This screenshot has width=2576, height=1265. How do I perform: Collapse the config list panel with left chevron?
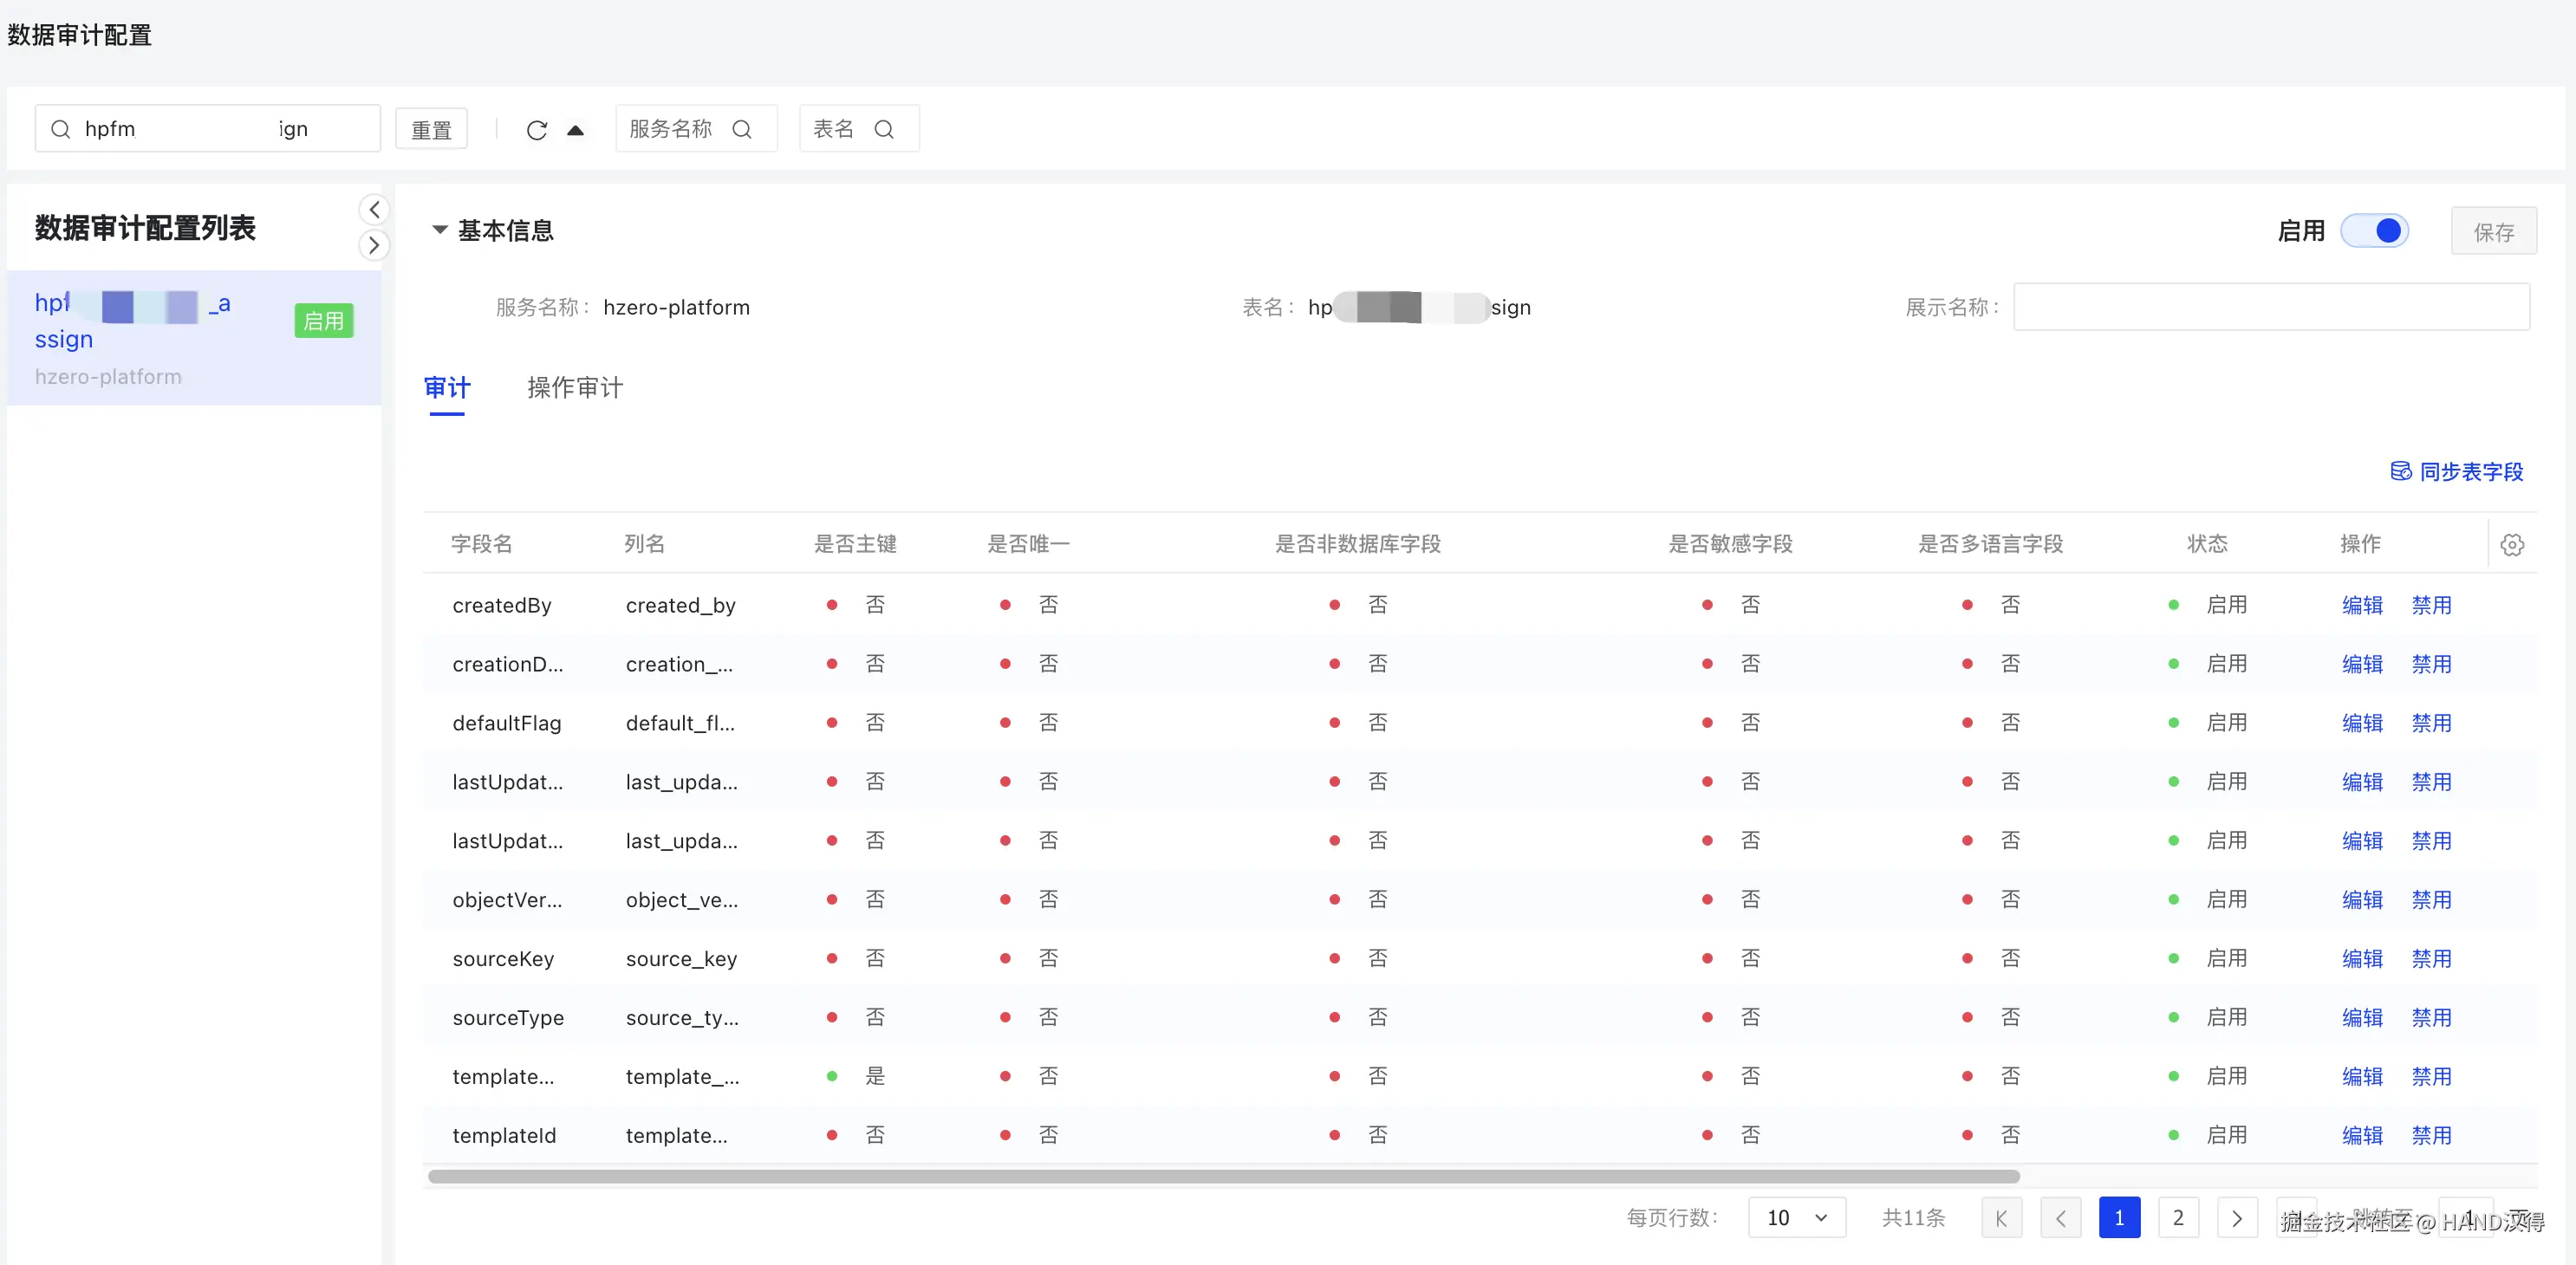pyautogui.click(x=374, y=209)
